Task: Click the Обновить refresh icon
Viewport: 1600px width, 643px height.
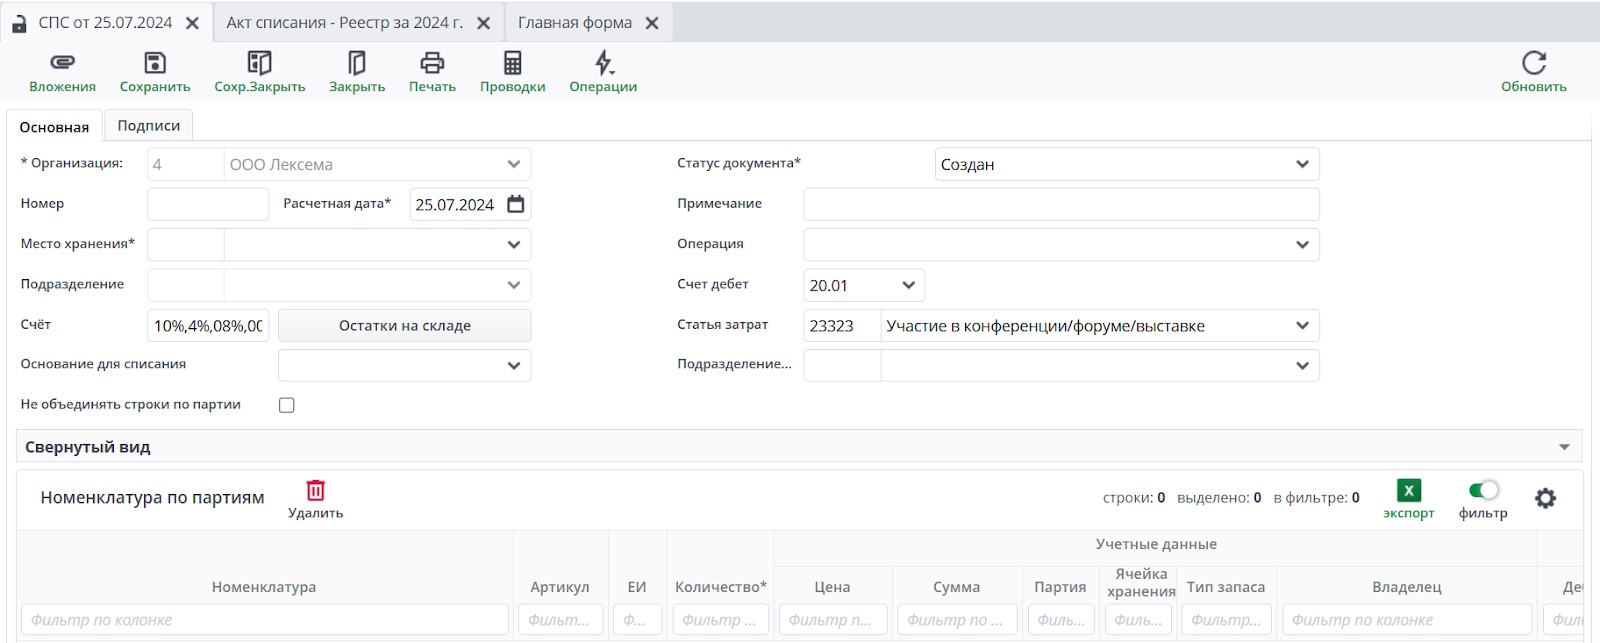Action: [1533, 63]
